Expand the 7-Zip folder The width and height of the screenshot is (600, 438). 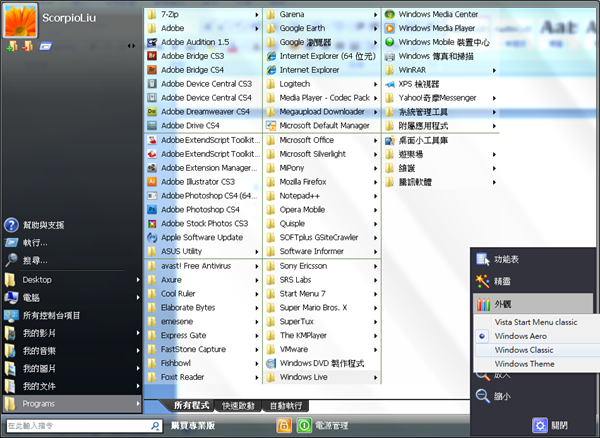click(203, 14)
